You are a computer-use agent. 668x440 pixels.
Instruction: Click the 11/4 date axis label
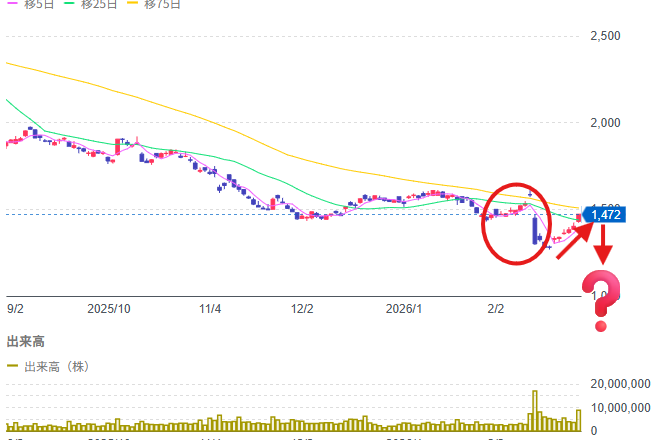coord(210,310)
